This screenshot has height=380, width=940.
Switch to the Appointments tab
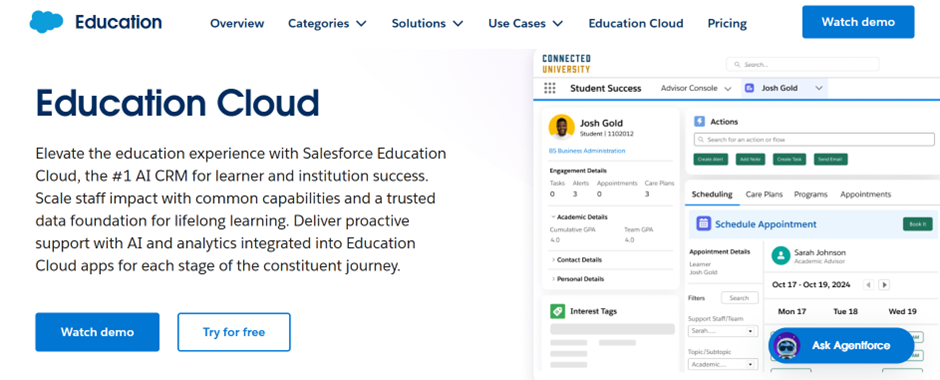pyautogui.click(x=865, y=194)
